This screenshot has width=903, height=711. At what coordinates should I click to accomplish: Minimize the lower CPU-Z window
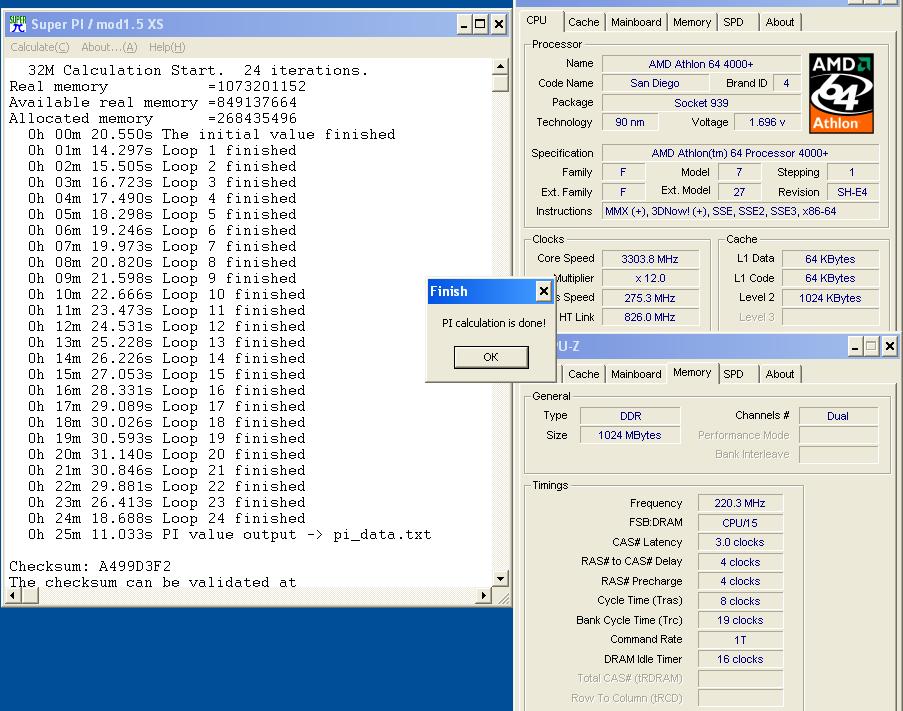pyautogui.click(x=855, y=346)
